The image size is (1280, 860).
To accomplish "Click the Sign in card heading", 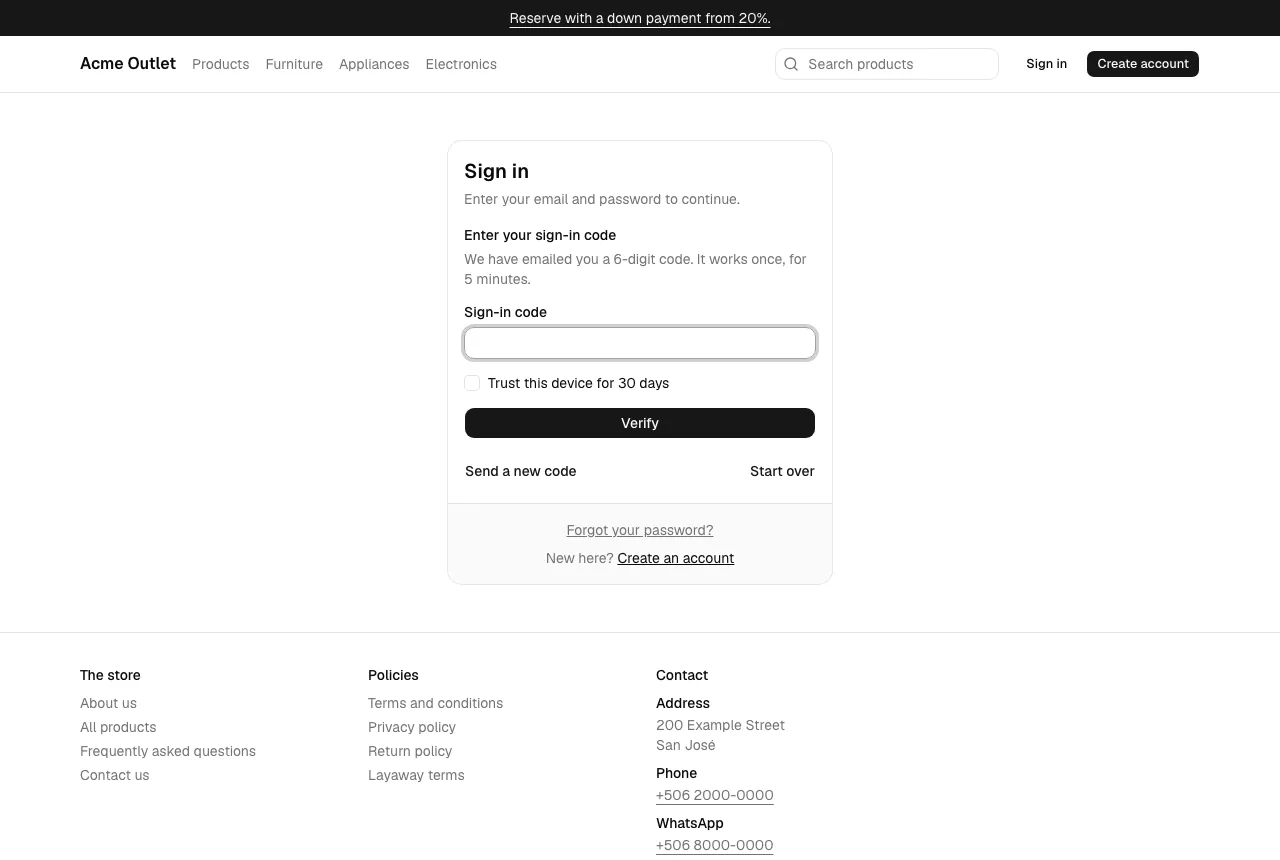I will (x=496, y=171).
